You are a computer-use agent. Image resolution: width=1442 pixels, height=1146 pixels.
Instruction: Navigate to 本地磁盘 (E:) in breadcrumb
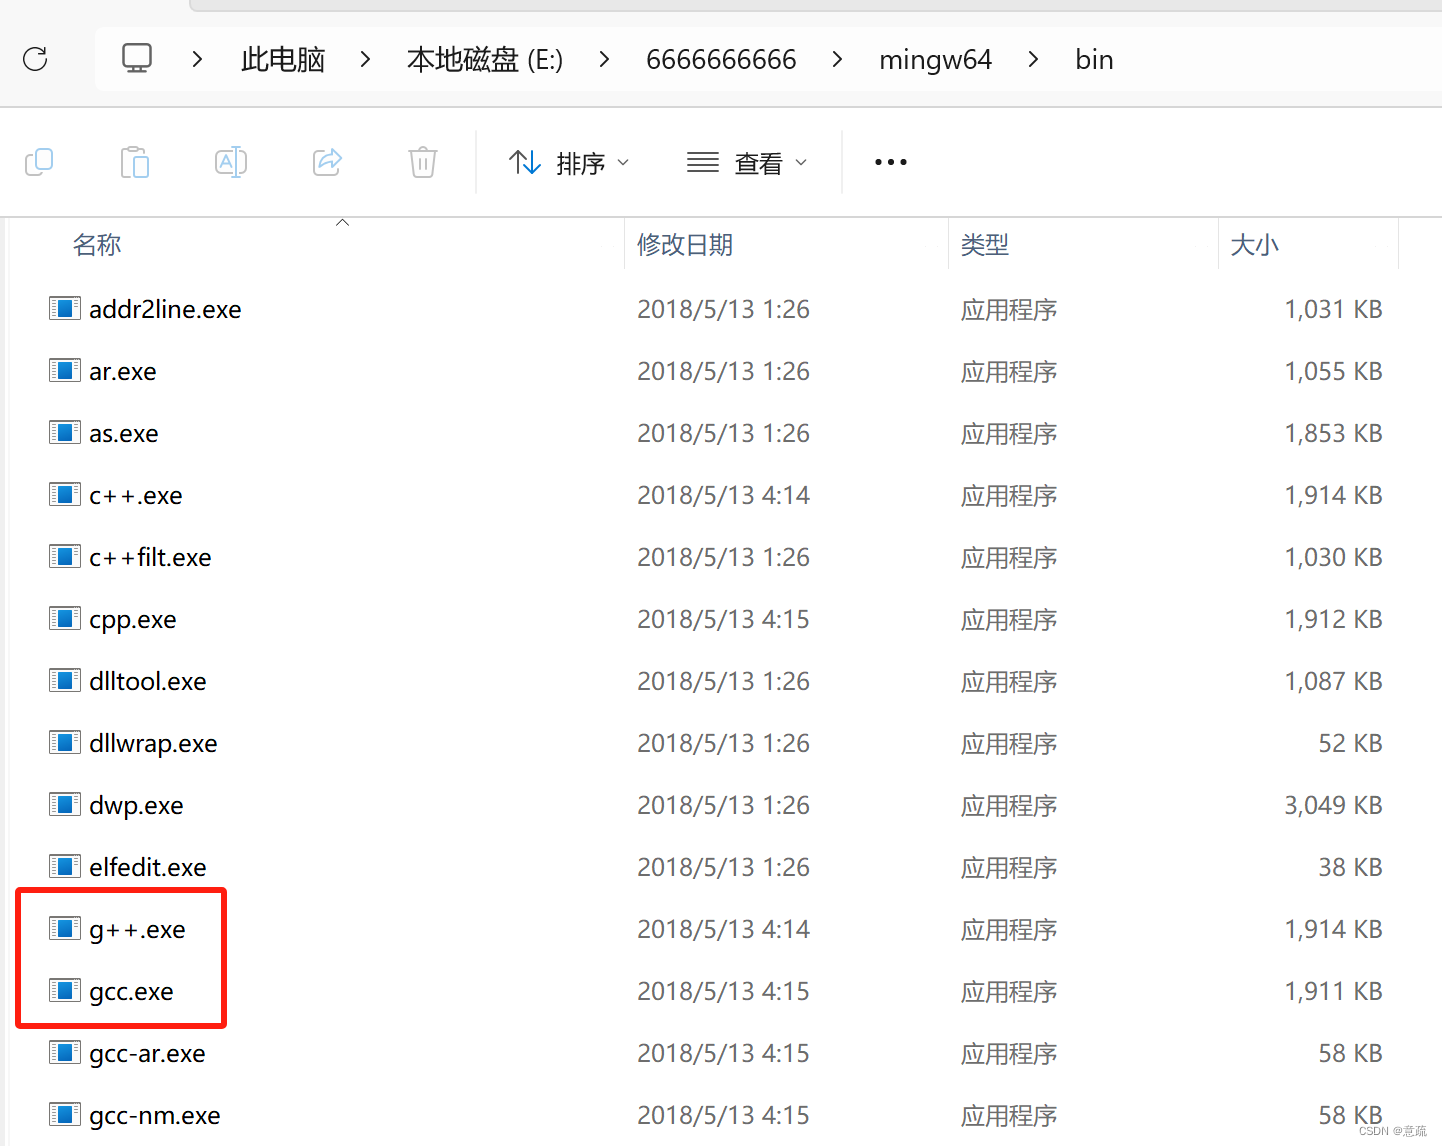point(485,60)
